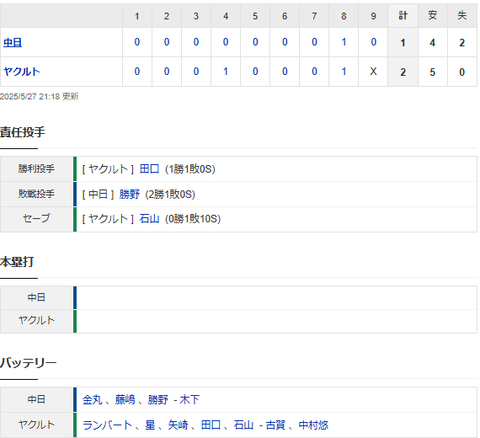Click 中日 9th inning score 0
Screen dimensions: 480x438
(x=373, y=42)
